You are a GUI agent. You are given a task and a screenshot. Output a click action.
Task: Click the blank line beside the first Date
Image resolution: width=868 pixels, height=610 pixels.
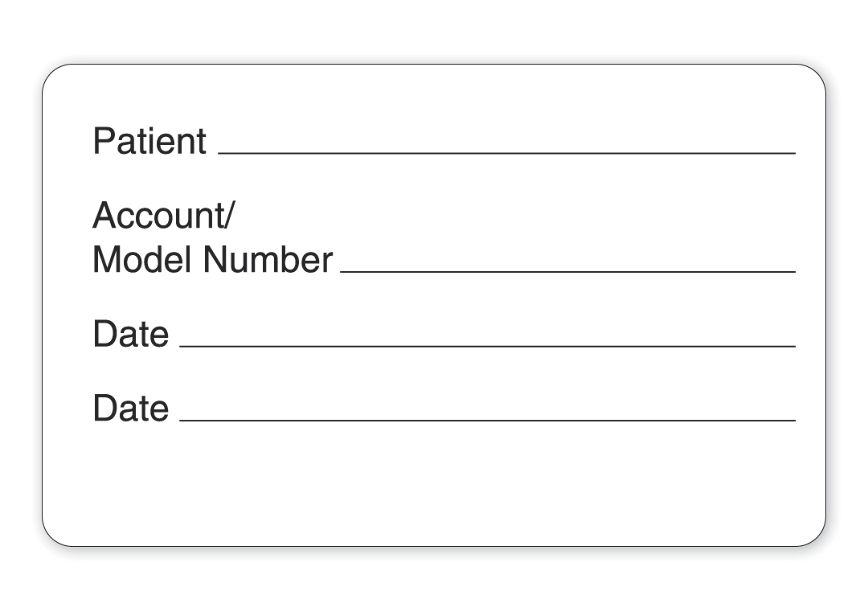pos(487,345)
